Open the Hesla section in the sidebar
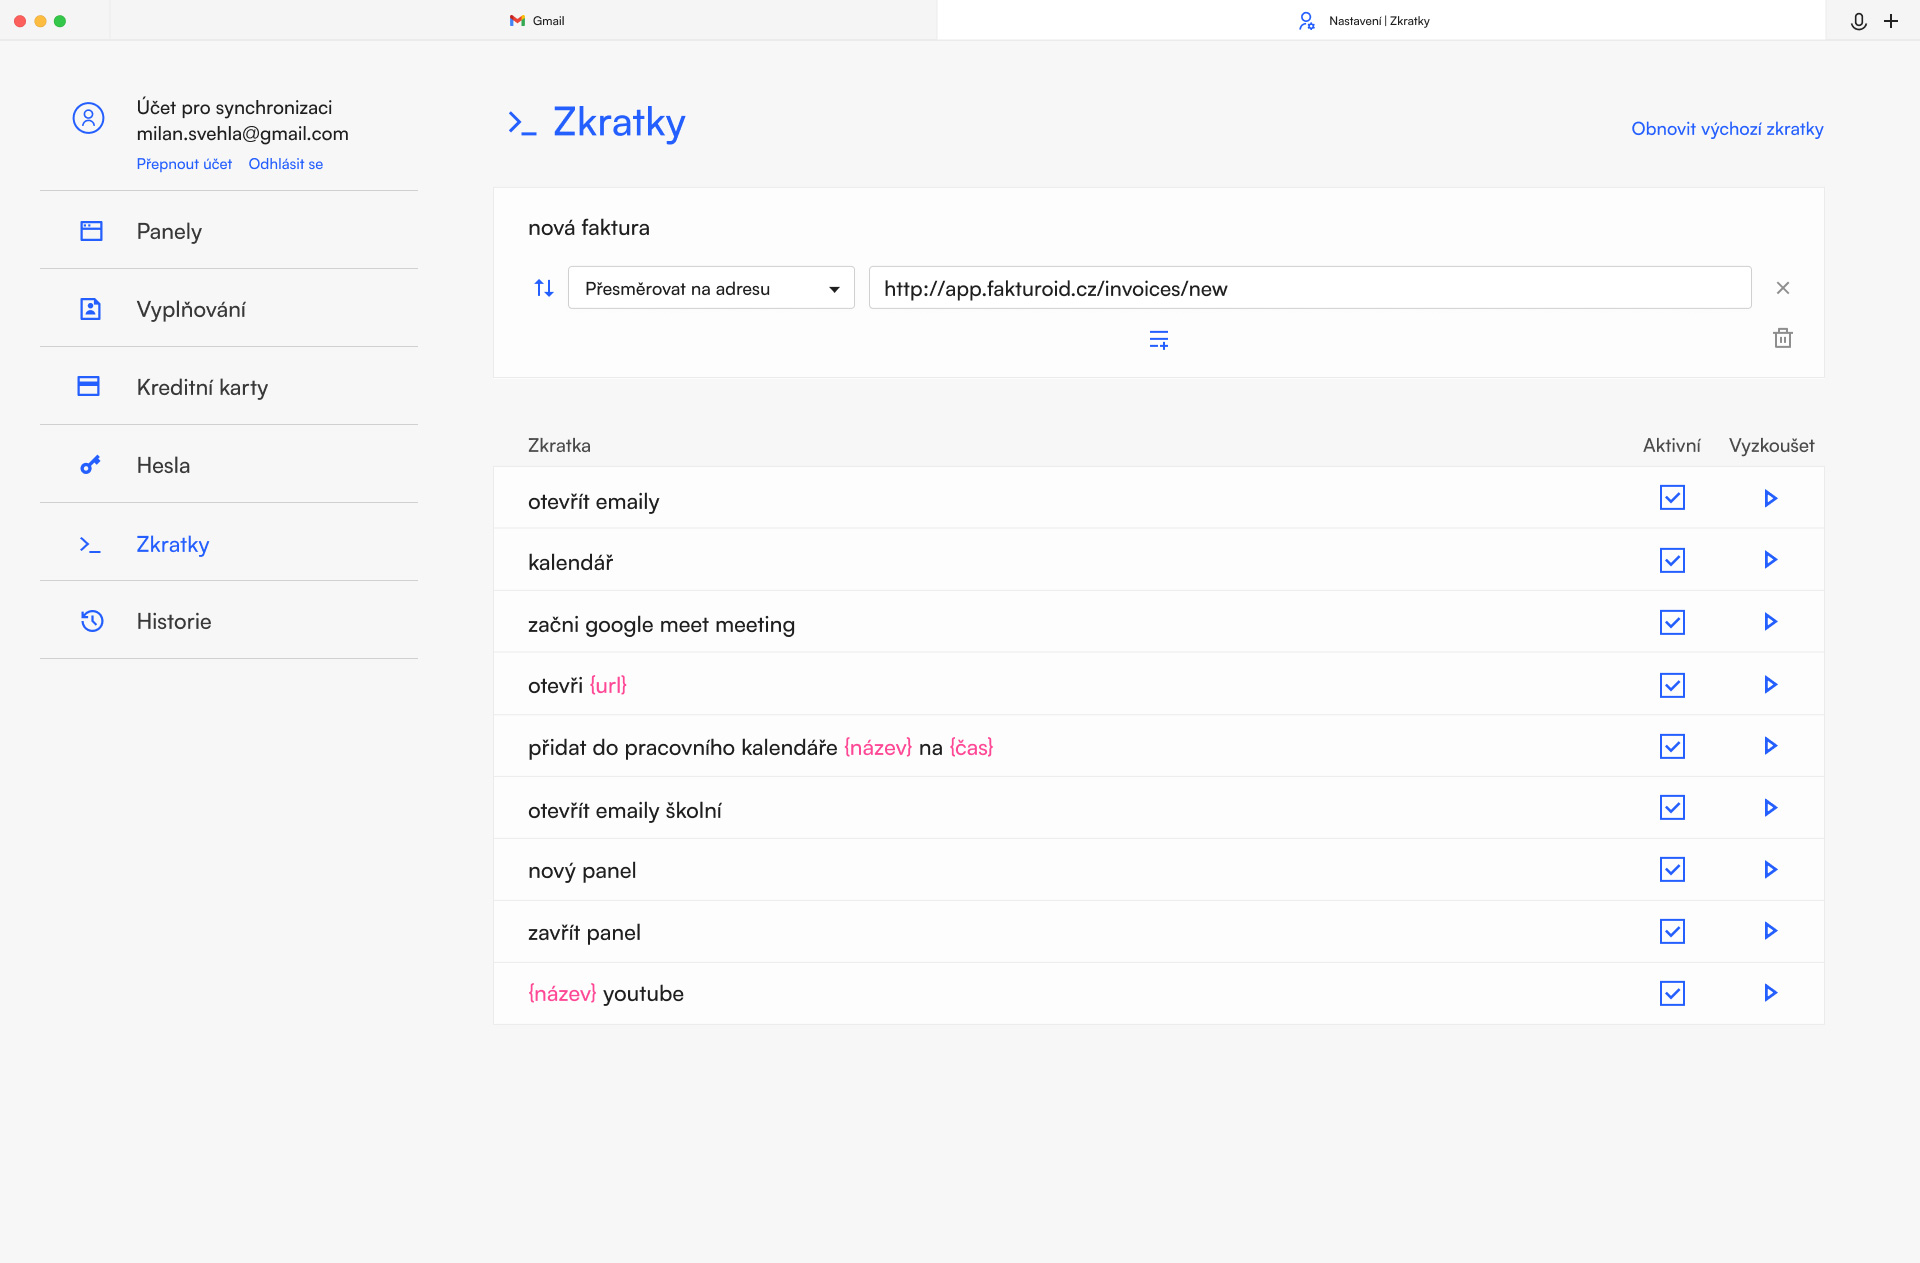Image resolution: width=1920 pixels, height=1263 pixels. (163, 465)
